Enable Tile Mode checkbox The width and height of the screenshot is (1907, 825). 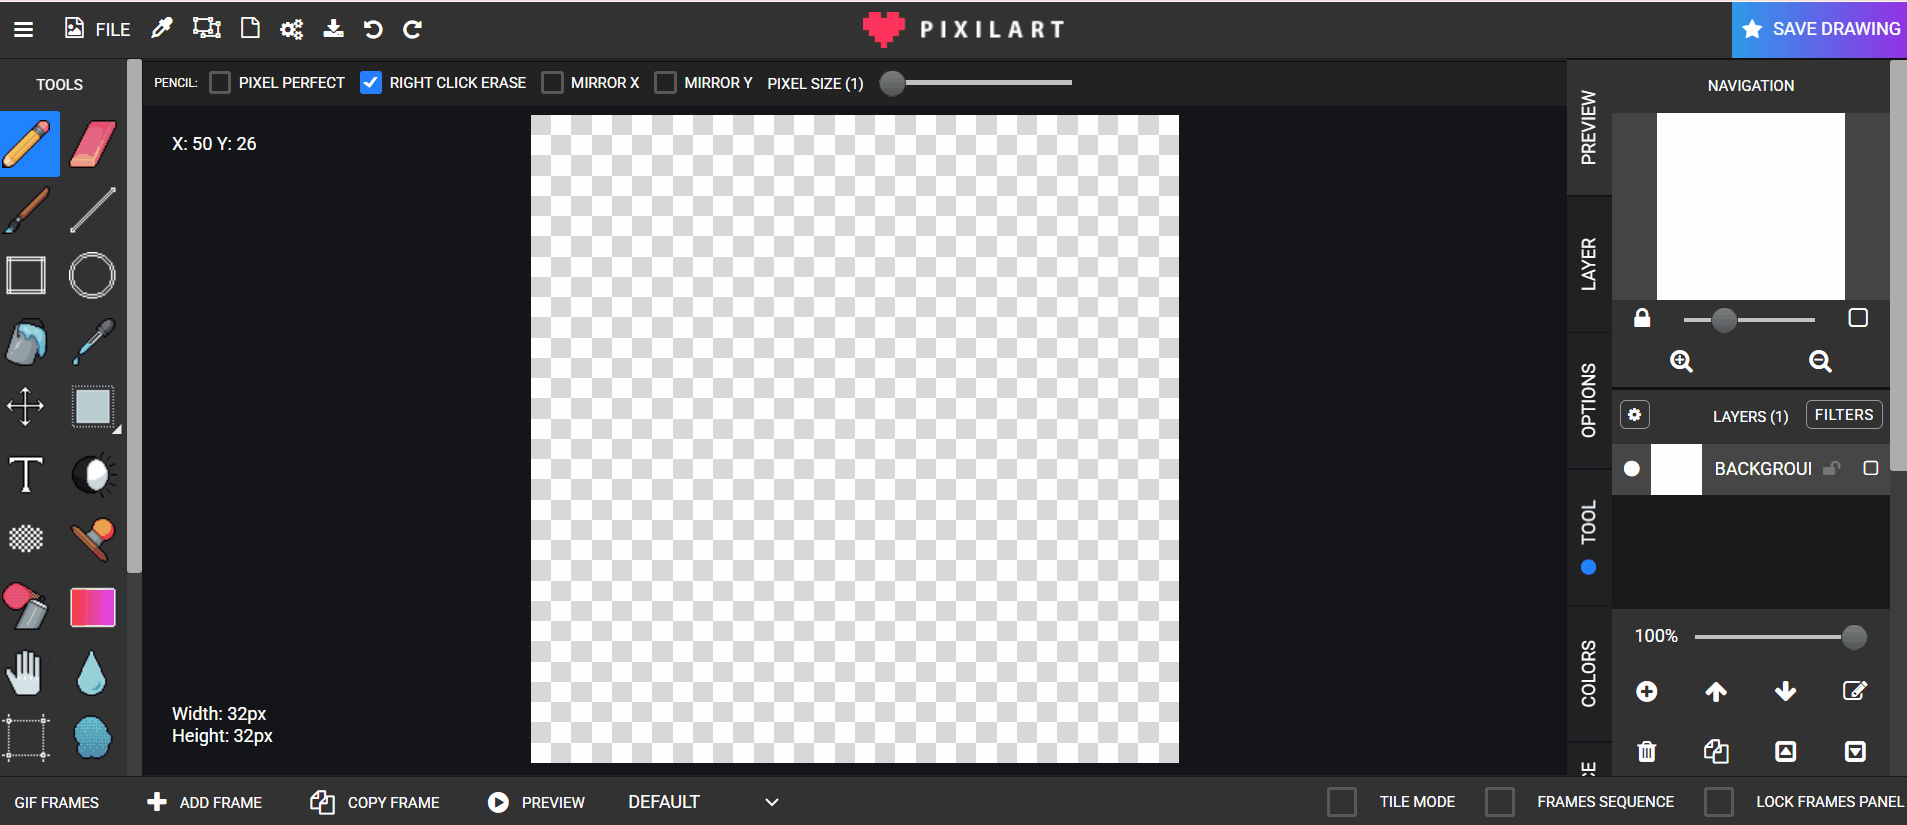click(x=1342, y=802)
